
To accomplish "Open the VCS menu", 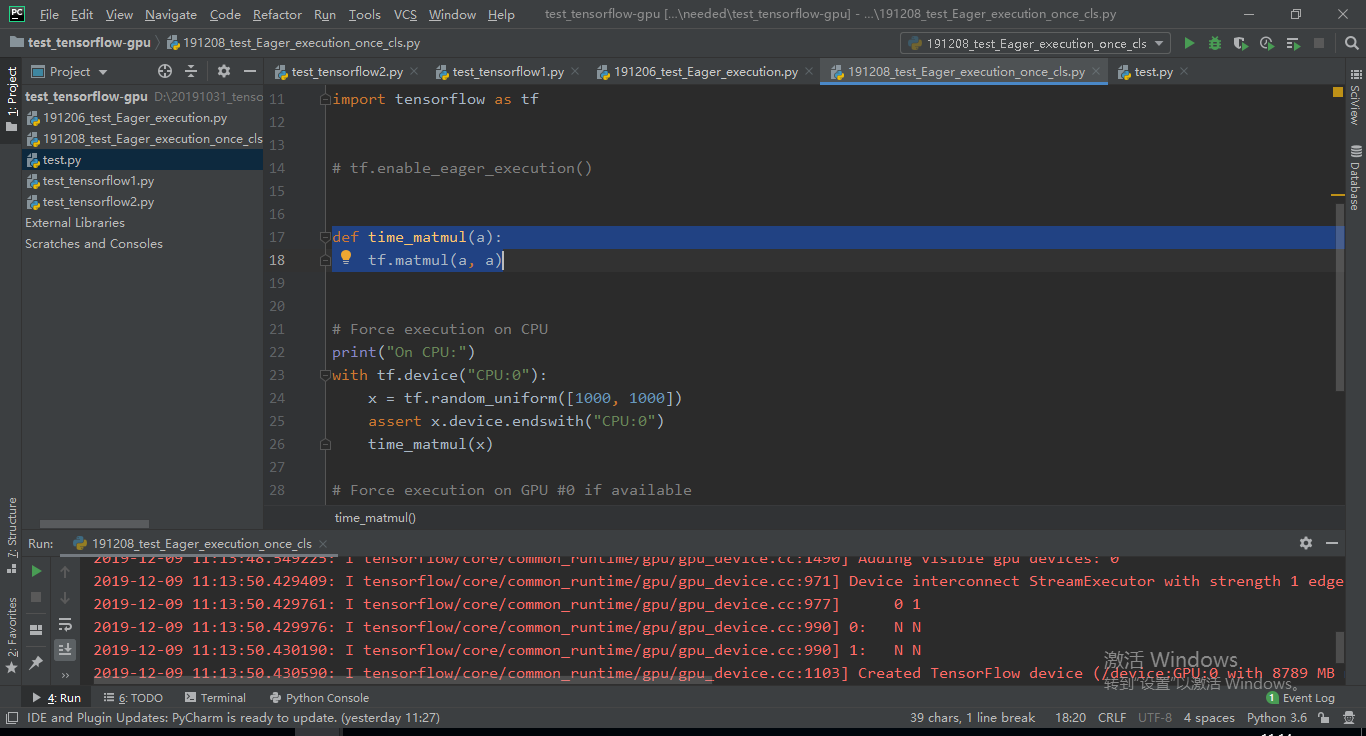I will 405,14.
